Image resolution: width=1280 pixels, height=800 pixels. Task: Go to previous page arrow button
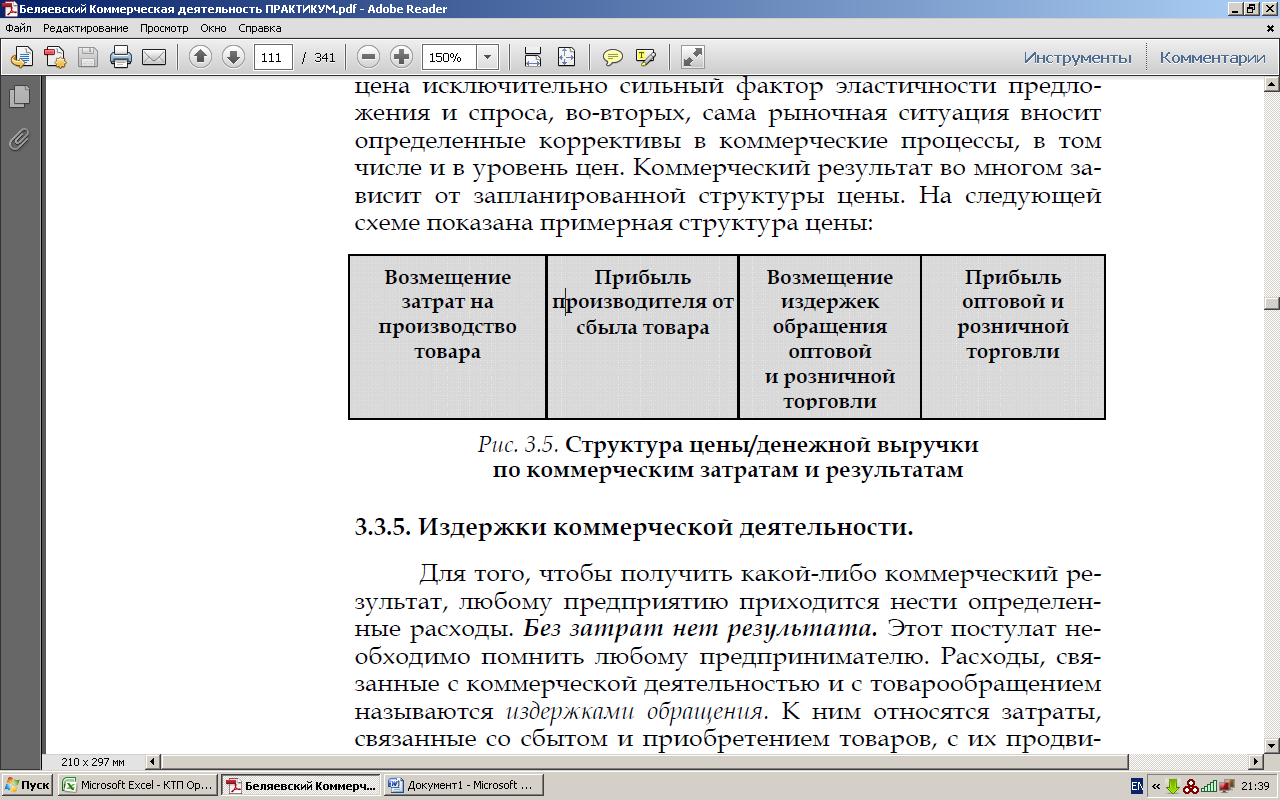200,57
